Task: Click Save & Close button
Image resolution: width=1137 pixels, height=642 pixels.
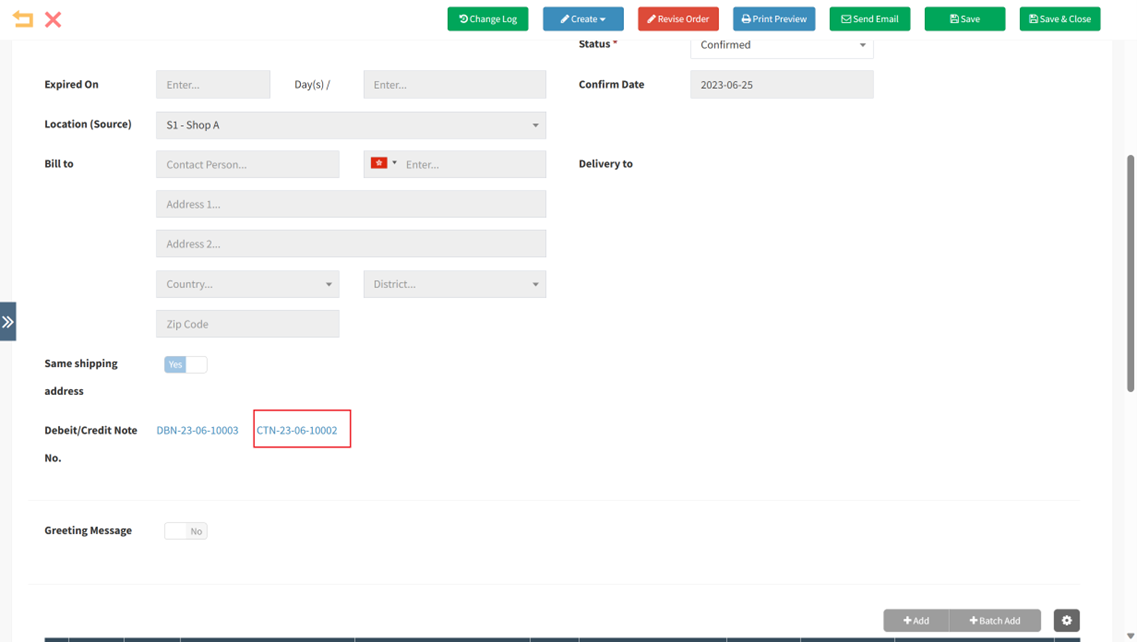Action: [x=1059, y=19]
